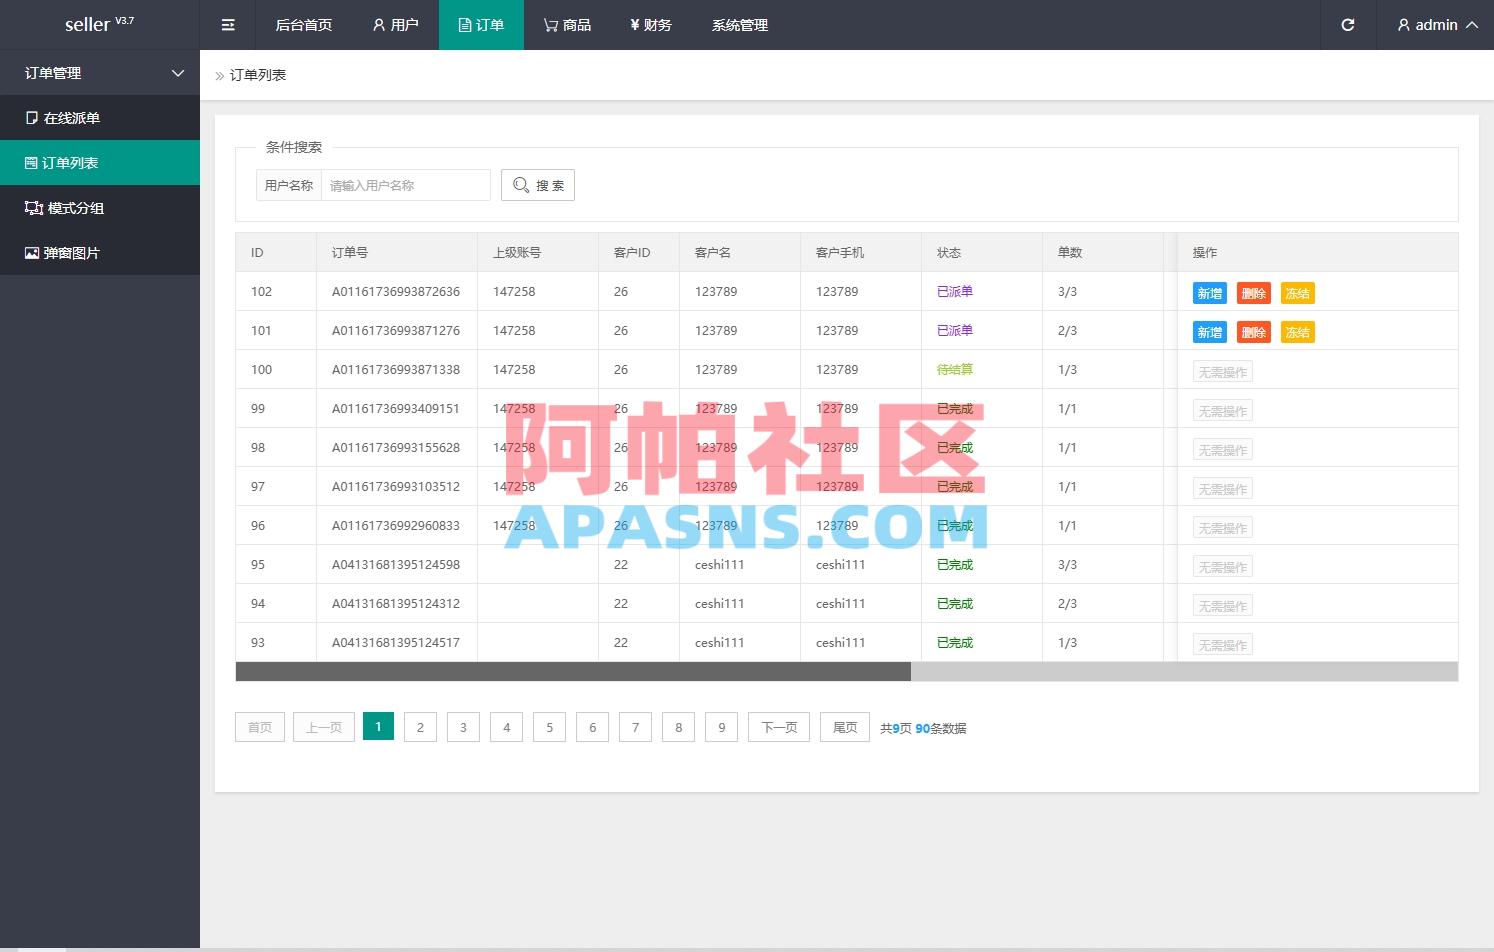The image size is (1494, 952).
Task: Click the 搜索 search button
Action: point(537,184)
